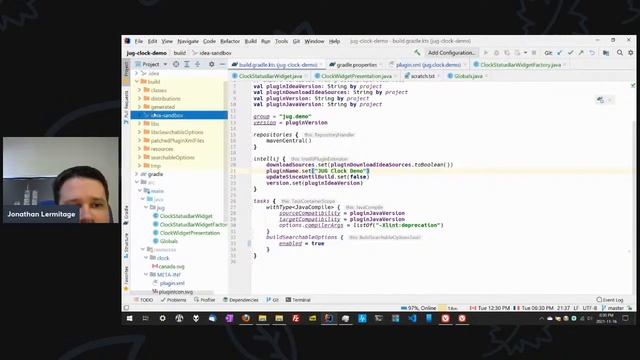Screen dimensions: 640x360
Task: Open the Tools menu
Action: click(281, 41)
